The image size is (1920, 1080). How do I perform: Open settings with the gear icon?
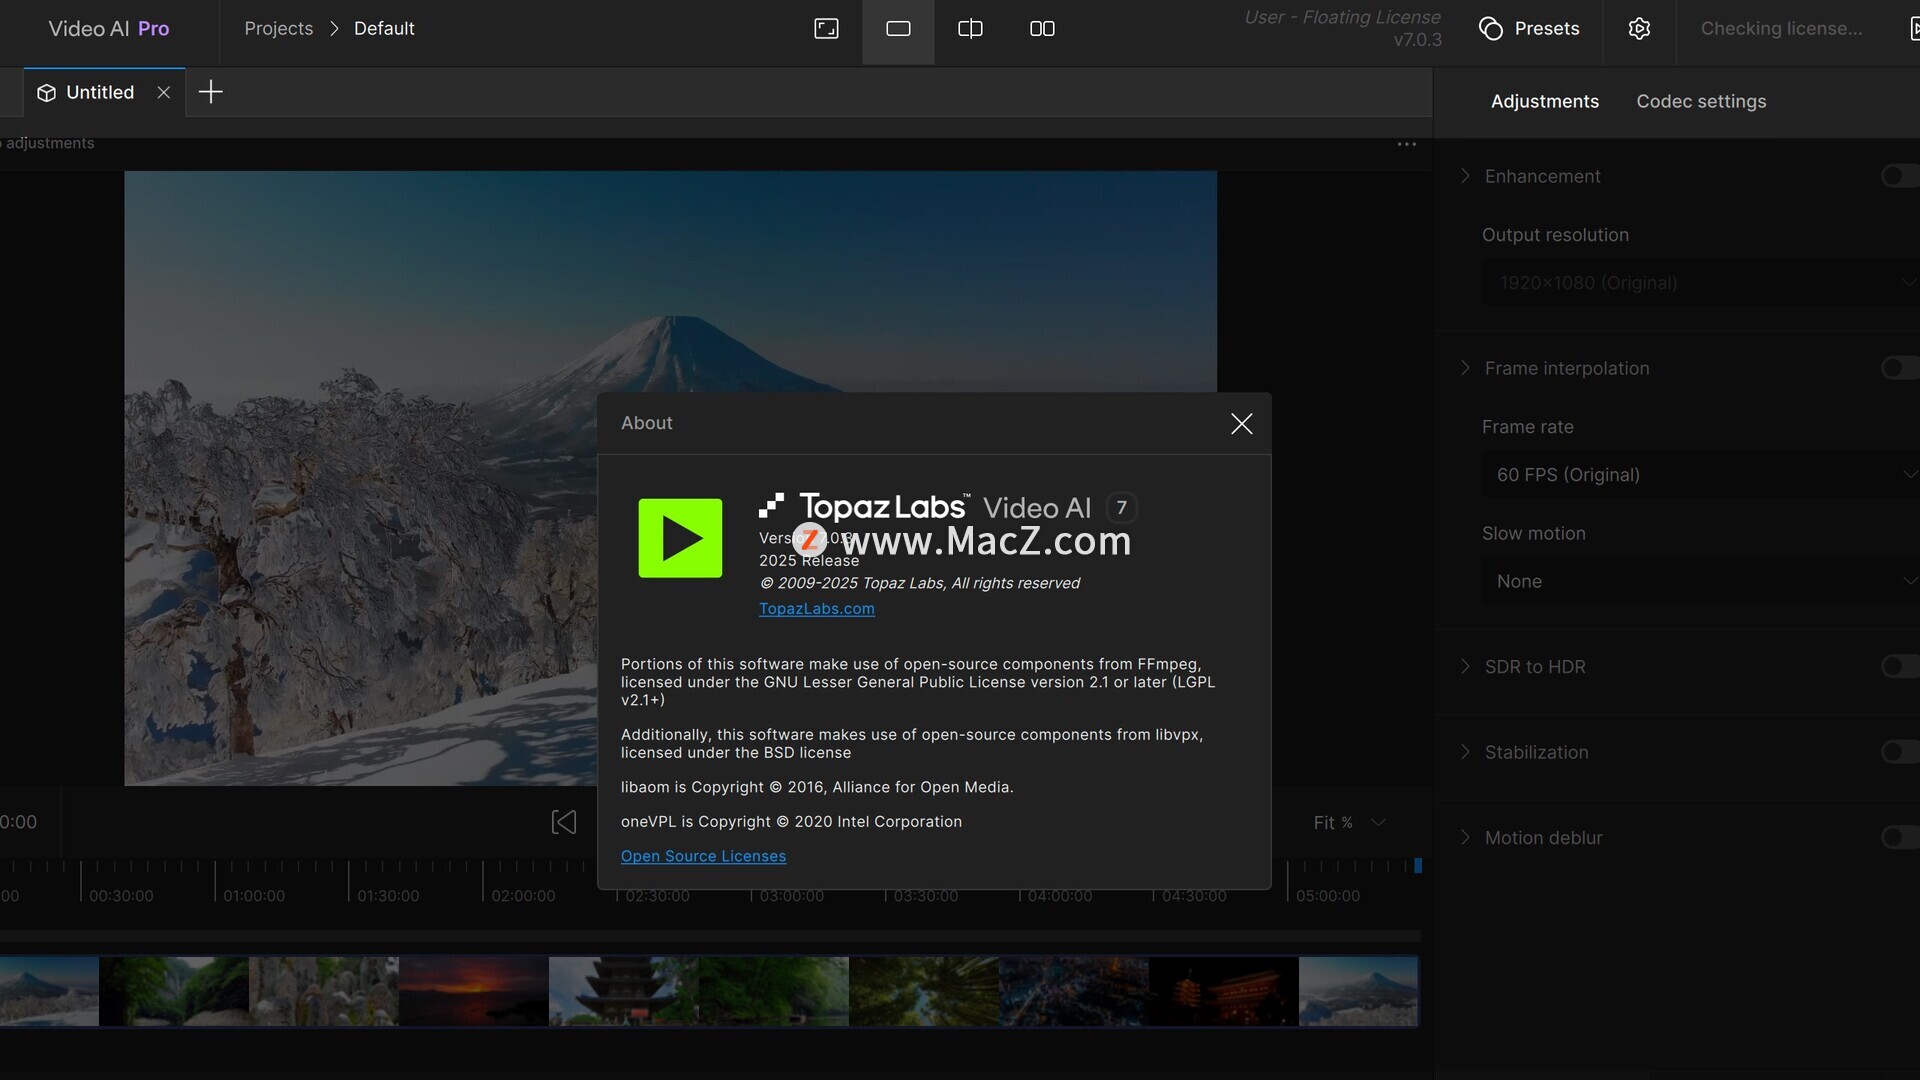(x=1639, y=29)
